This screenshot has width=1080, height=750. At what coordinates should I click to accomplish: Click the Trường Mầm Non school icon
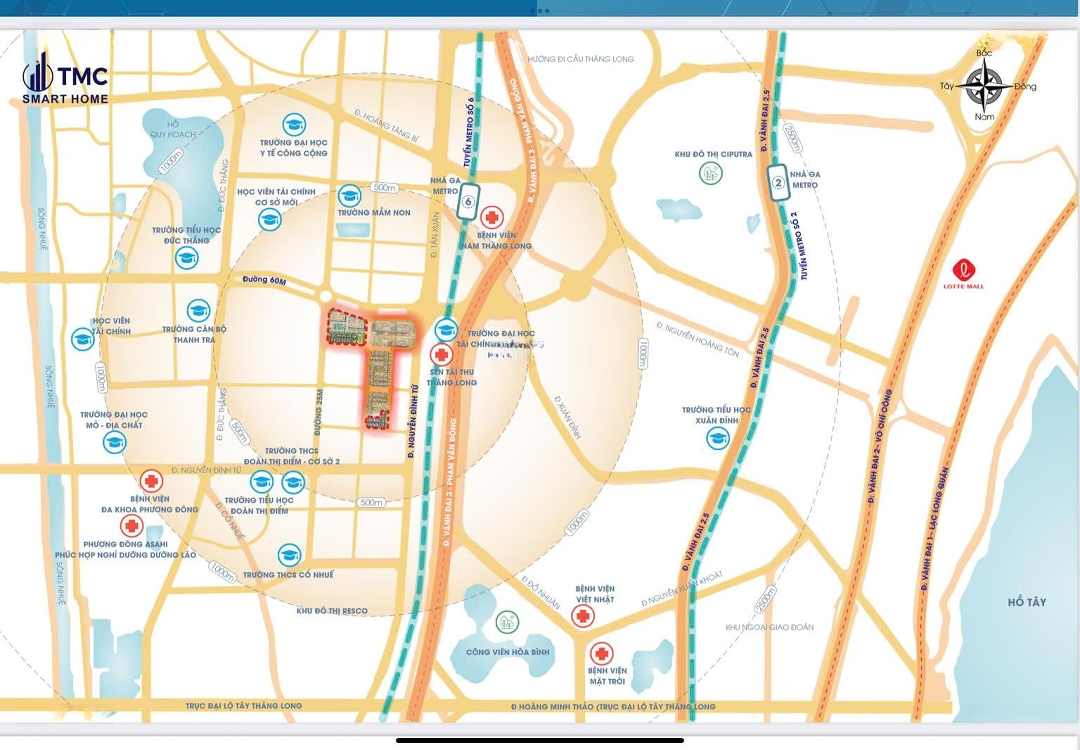349,195
